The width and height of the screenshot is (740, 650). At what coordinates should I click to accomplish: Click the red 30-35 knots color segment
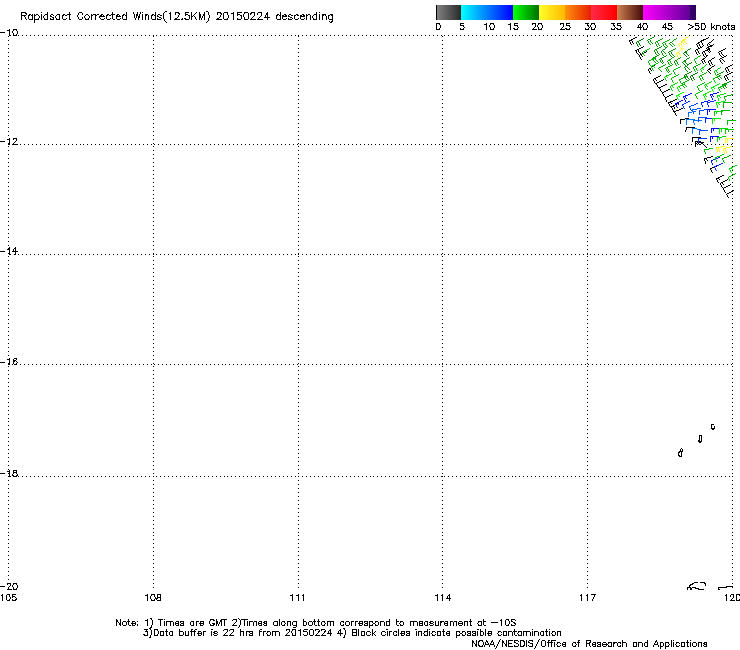pyautogui.click(x=604, y=12)
